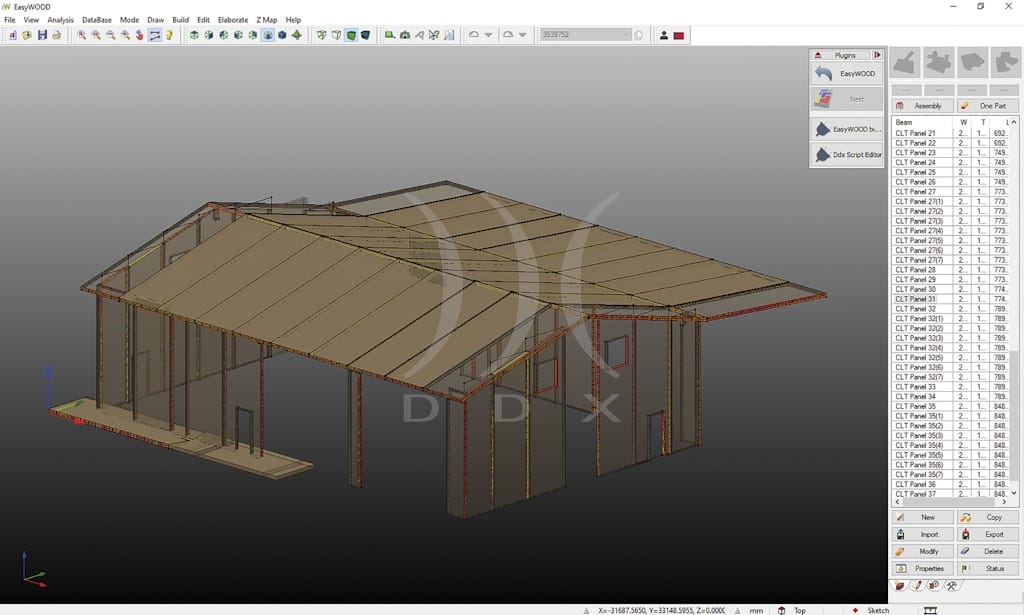
Task: Select the Pan hand tool
Action: tap(140, 35)
